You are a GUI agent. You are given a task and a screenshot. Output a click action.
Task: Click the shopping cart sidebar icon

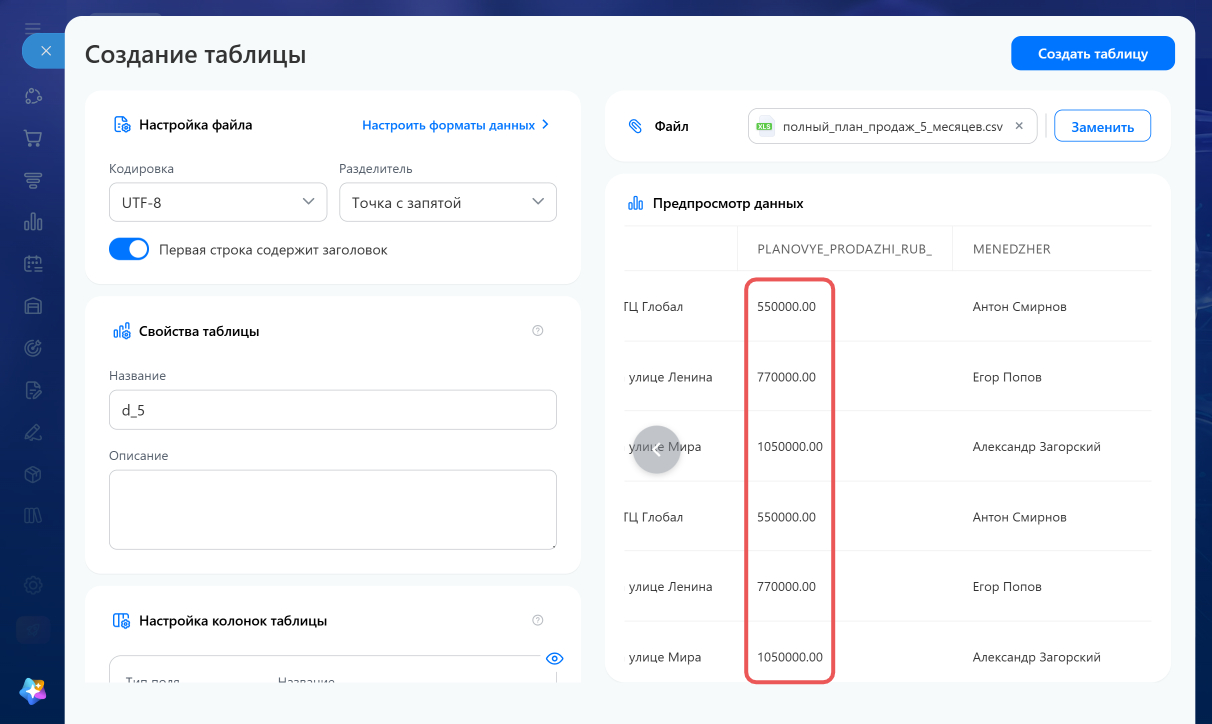coord(33,139)
